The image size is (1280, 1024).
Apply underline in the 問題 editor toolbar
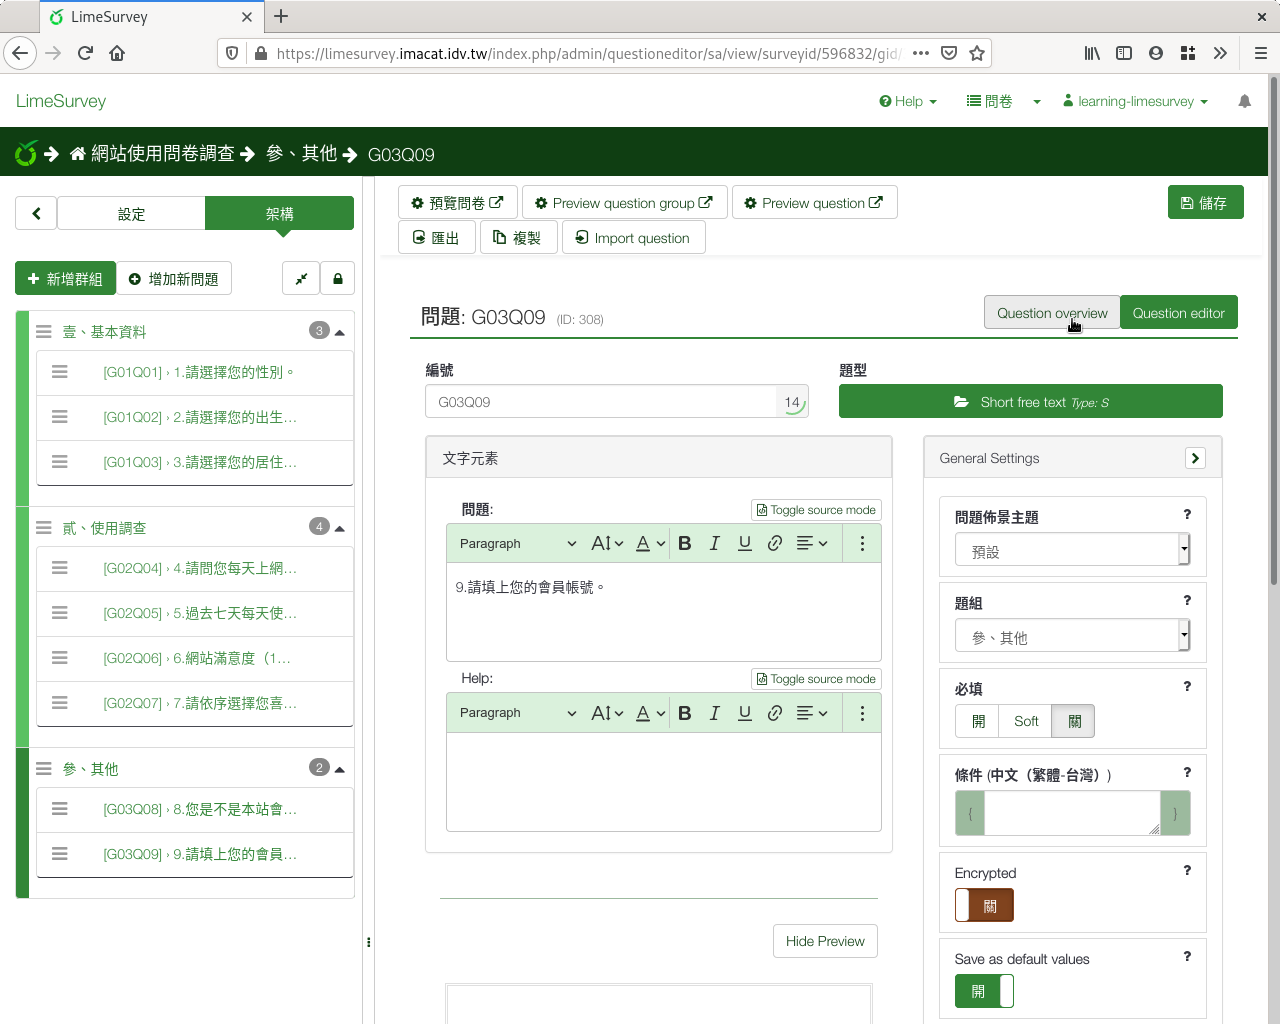coord(745,543)
